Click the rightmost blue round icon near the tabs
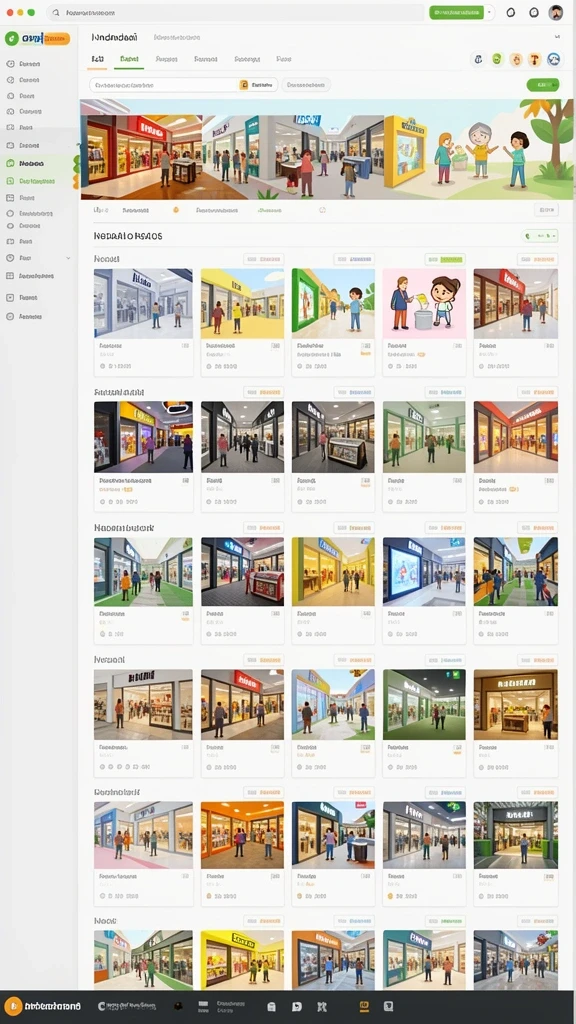Screen dimensions: 576x1024 tap(554, 59)
